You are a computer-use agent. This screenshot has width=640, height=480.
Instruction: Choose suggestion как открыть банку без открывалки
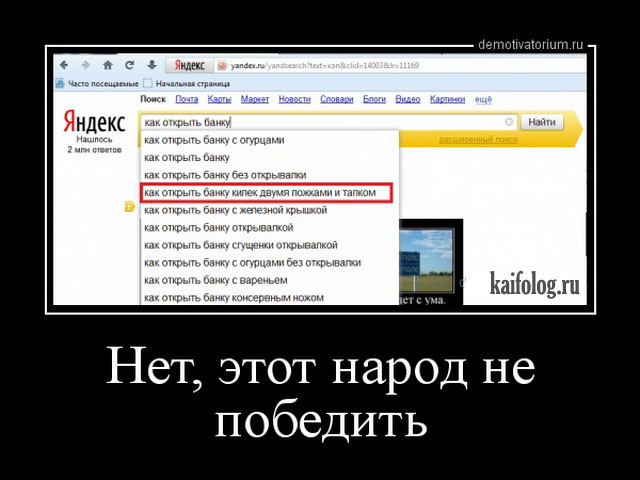click(x=269, y=175)
